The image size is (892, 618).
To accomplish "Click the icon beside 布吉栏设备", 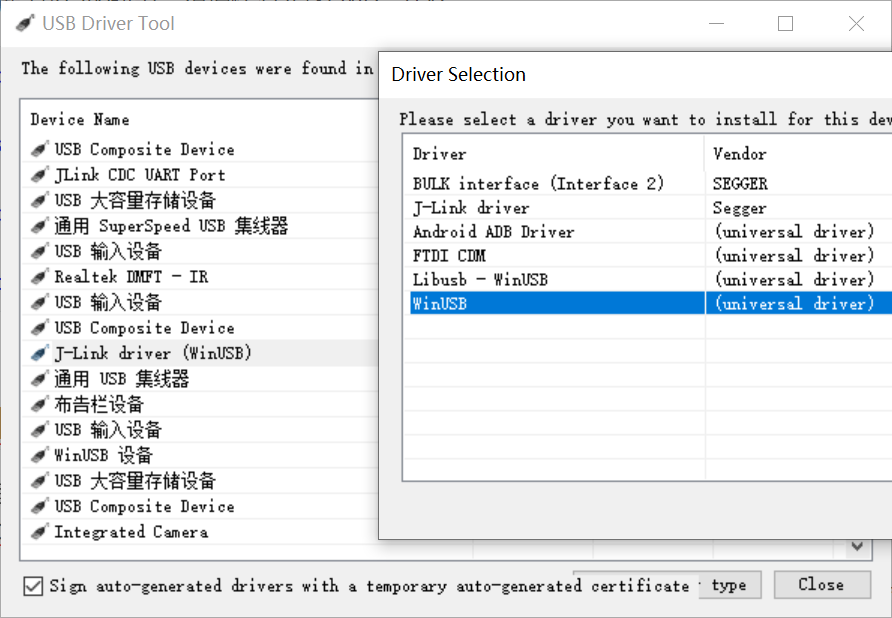I will pos(39,405).
